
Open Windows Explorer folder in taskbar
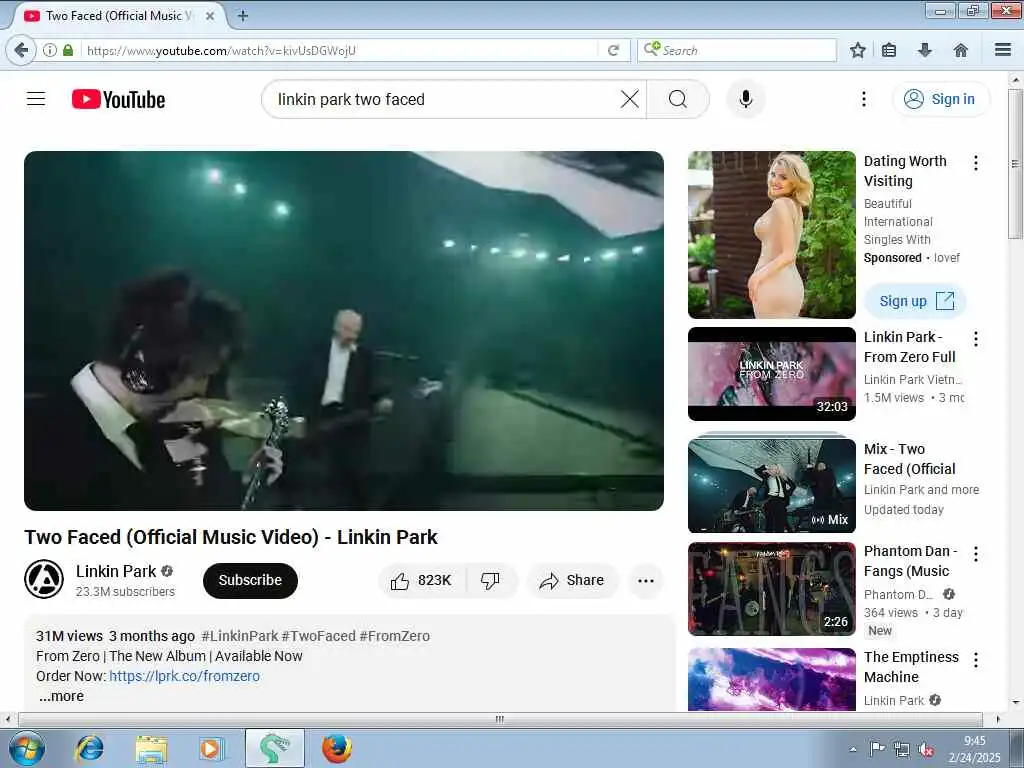coord(152,748)
